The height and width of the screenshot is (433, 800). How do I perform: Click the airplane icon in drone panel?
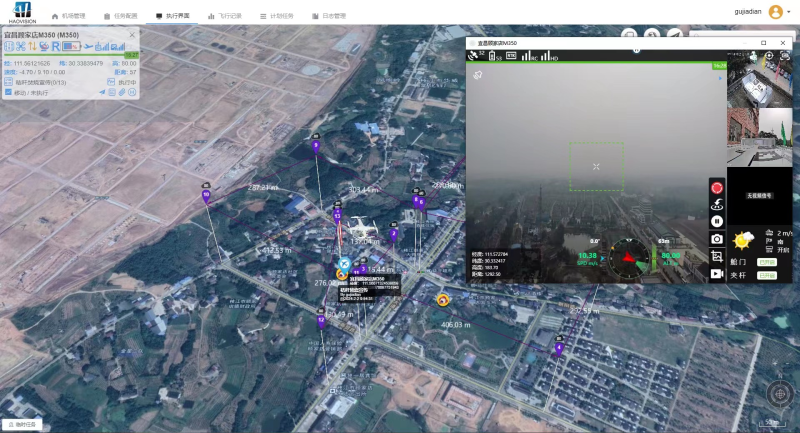(x=89, y=47)
